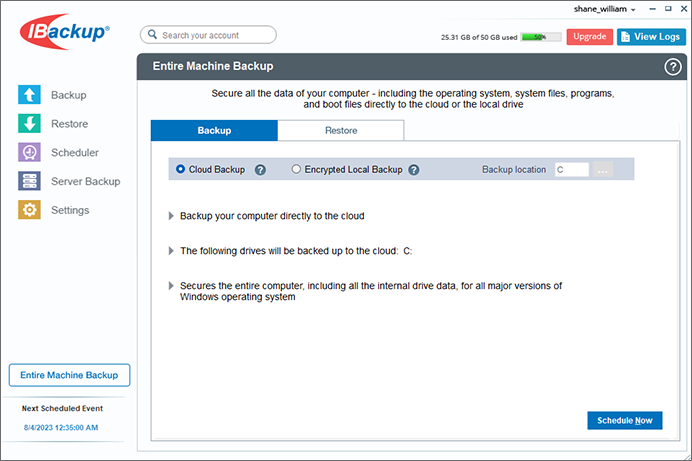Image resolution: width=692 pixels, height=461 pixels.
Task: Click the Server Backup icon
Action: (x=29, y=181)
